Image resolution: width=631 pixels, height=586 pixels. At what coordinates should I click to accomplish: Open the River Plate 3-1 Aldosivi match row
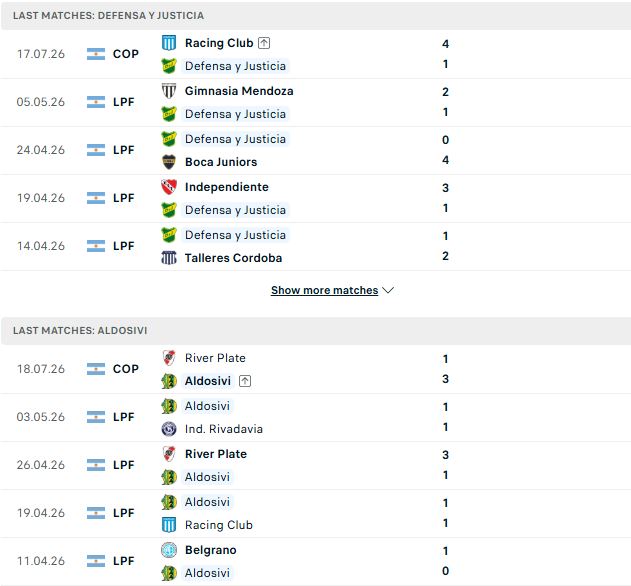(x=316, y=465)
